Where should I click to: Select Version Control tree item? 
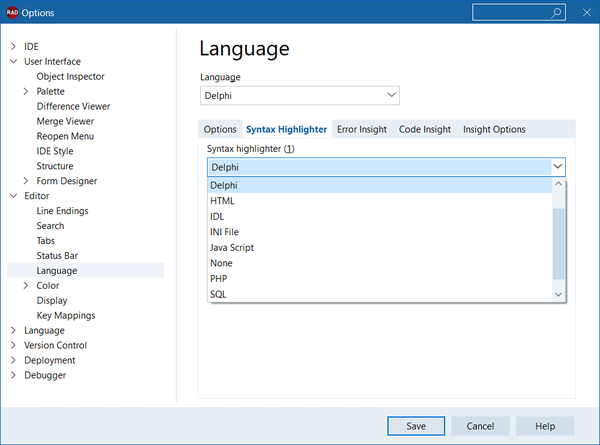coord(55,345)
